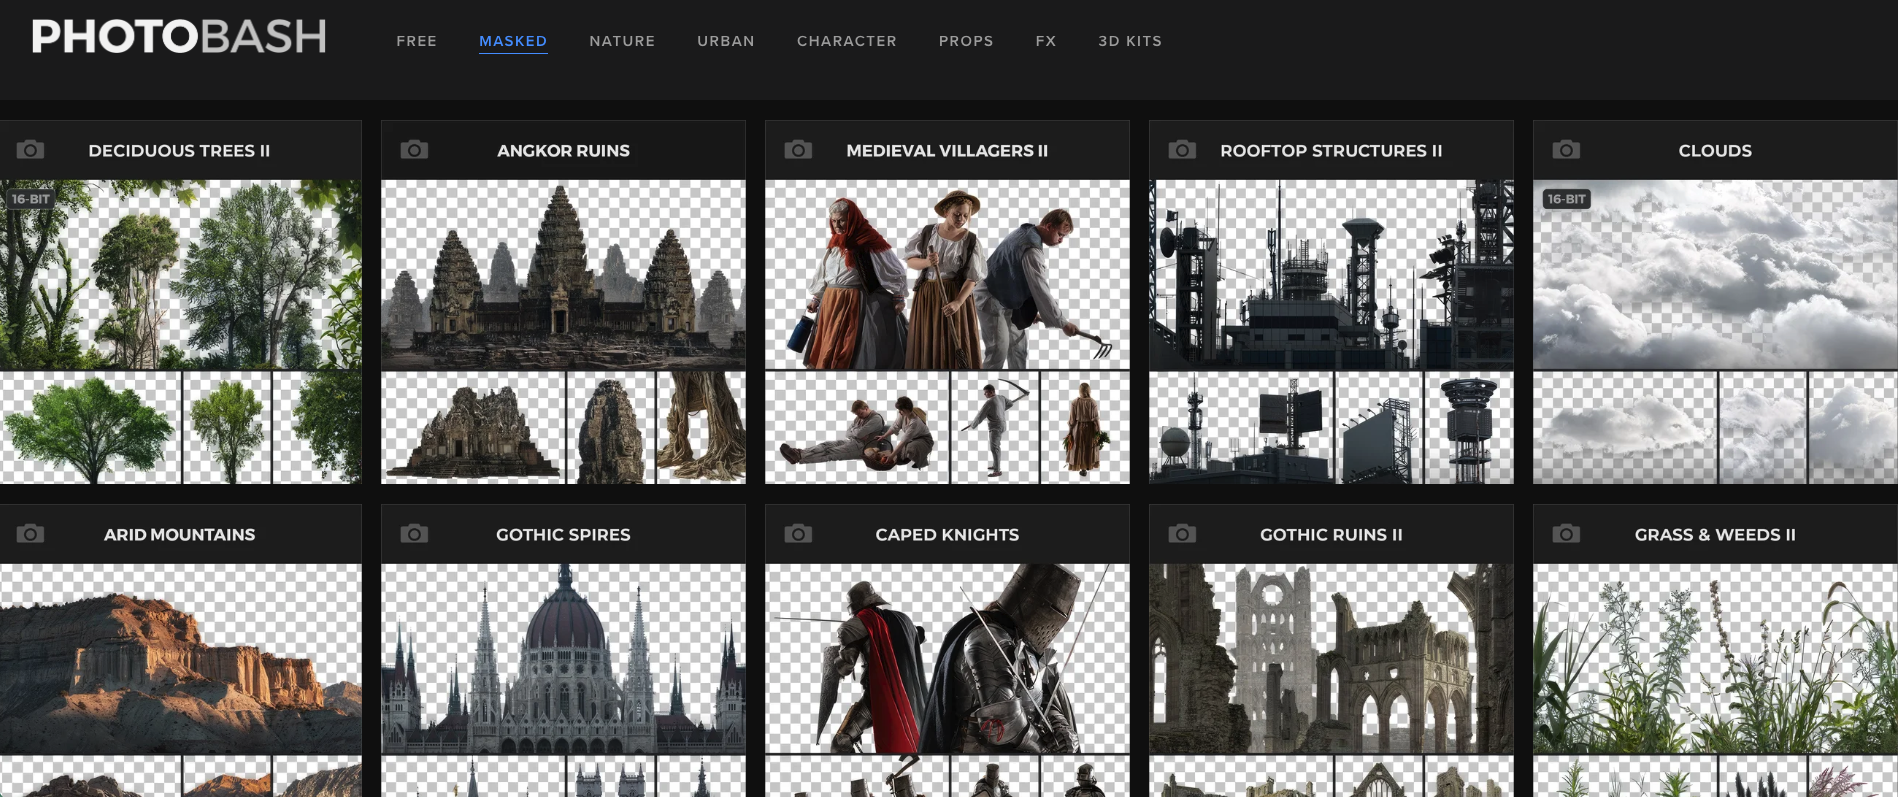Image resolution: width=1898 pixels, height=797 pixels.
Task: Open the Rooftop Structures II pack title
Action: (x=1331, y=151)
